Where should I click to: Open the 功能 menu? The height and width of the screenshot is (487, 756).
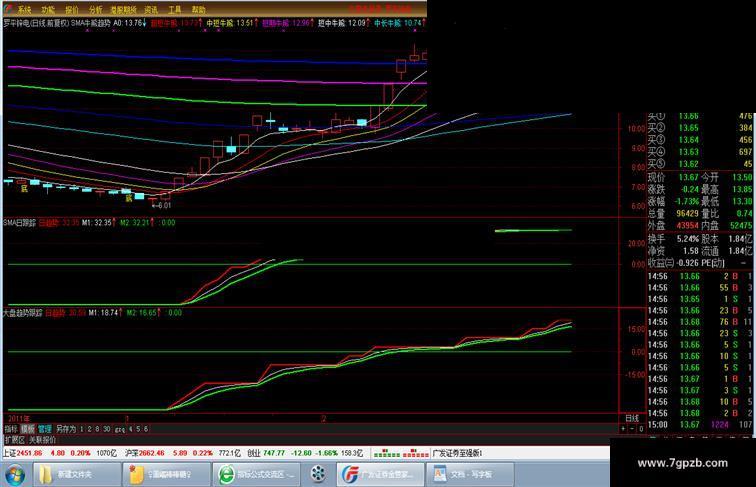pyautogui.click(x=48, y=9)
